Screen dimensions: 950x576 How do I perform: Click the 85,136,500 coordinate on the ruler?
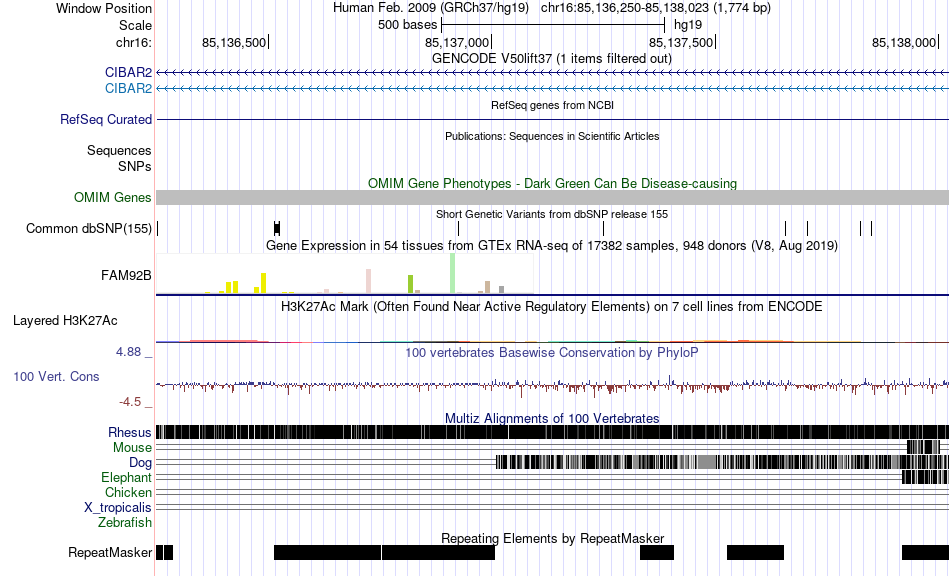[234, 42]
